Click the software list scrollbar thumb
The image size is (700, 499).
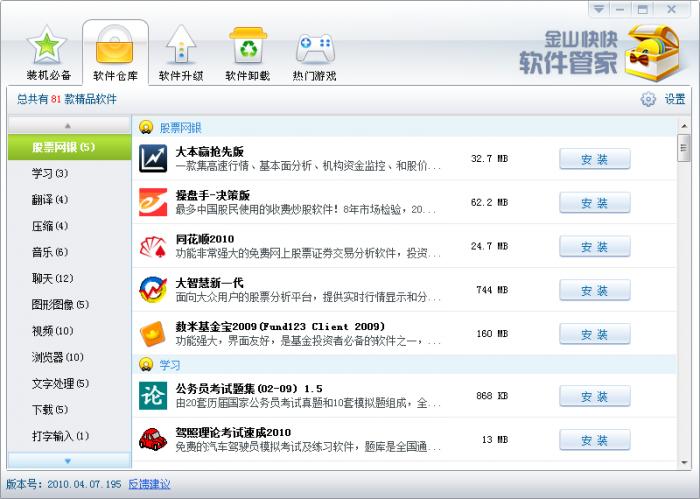click(x=684, y=148)
